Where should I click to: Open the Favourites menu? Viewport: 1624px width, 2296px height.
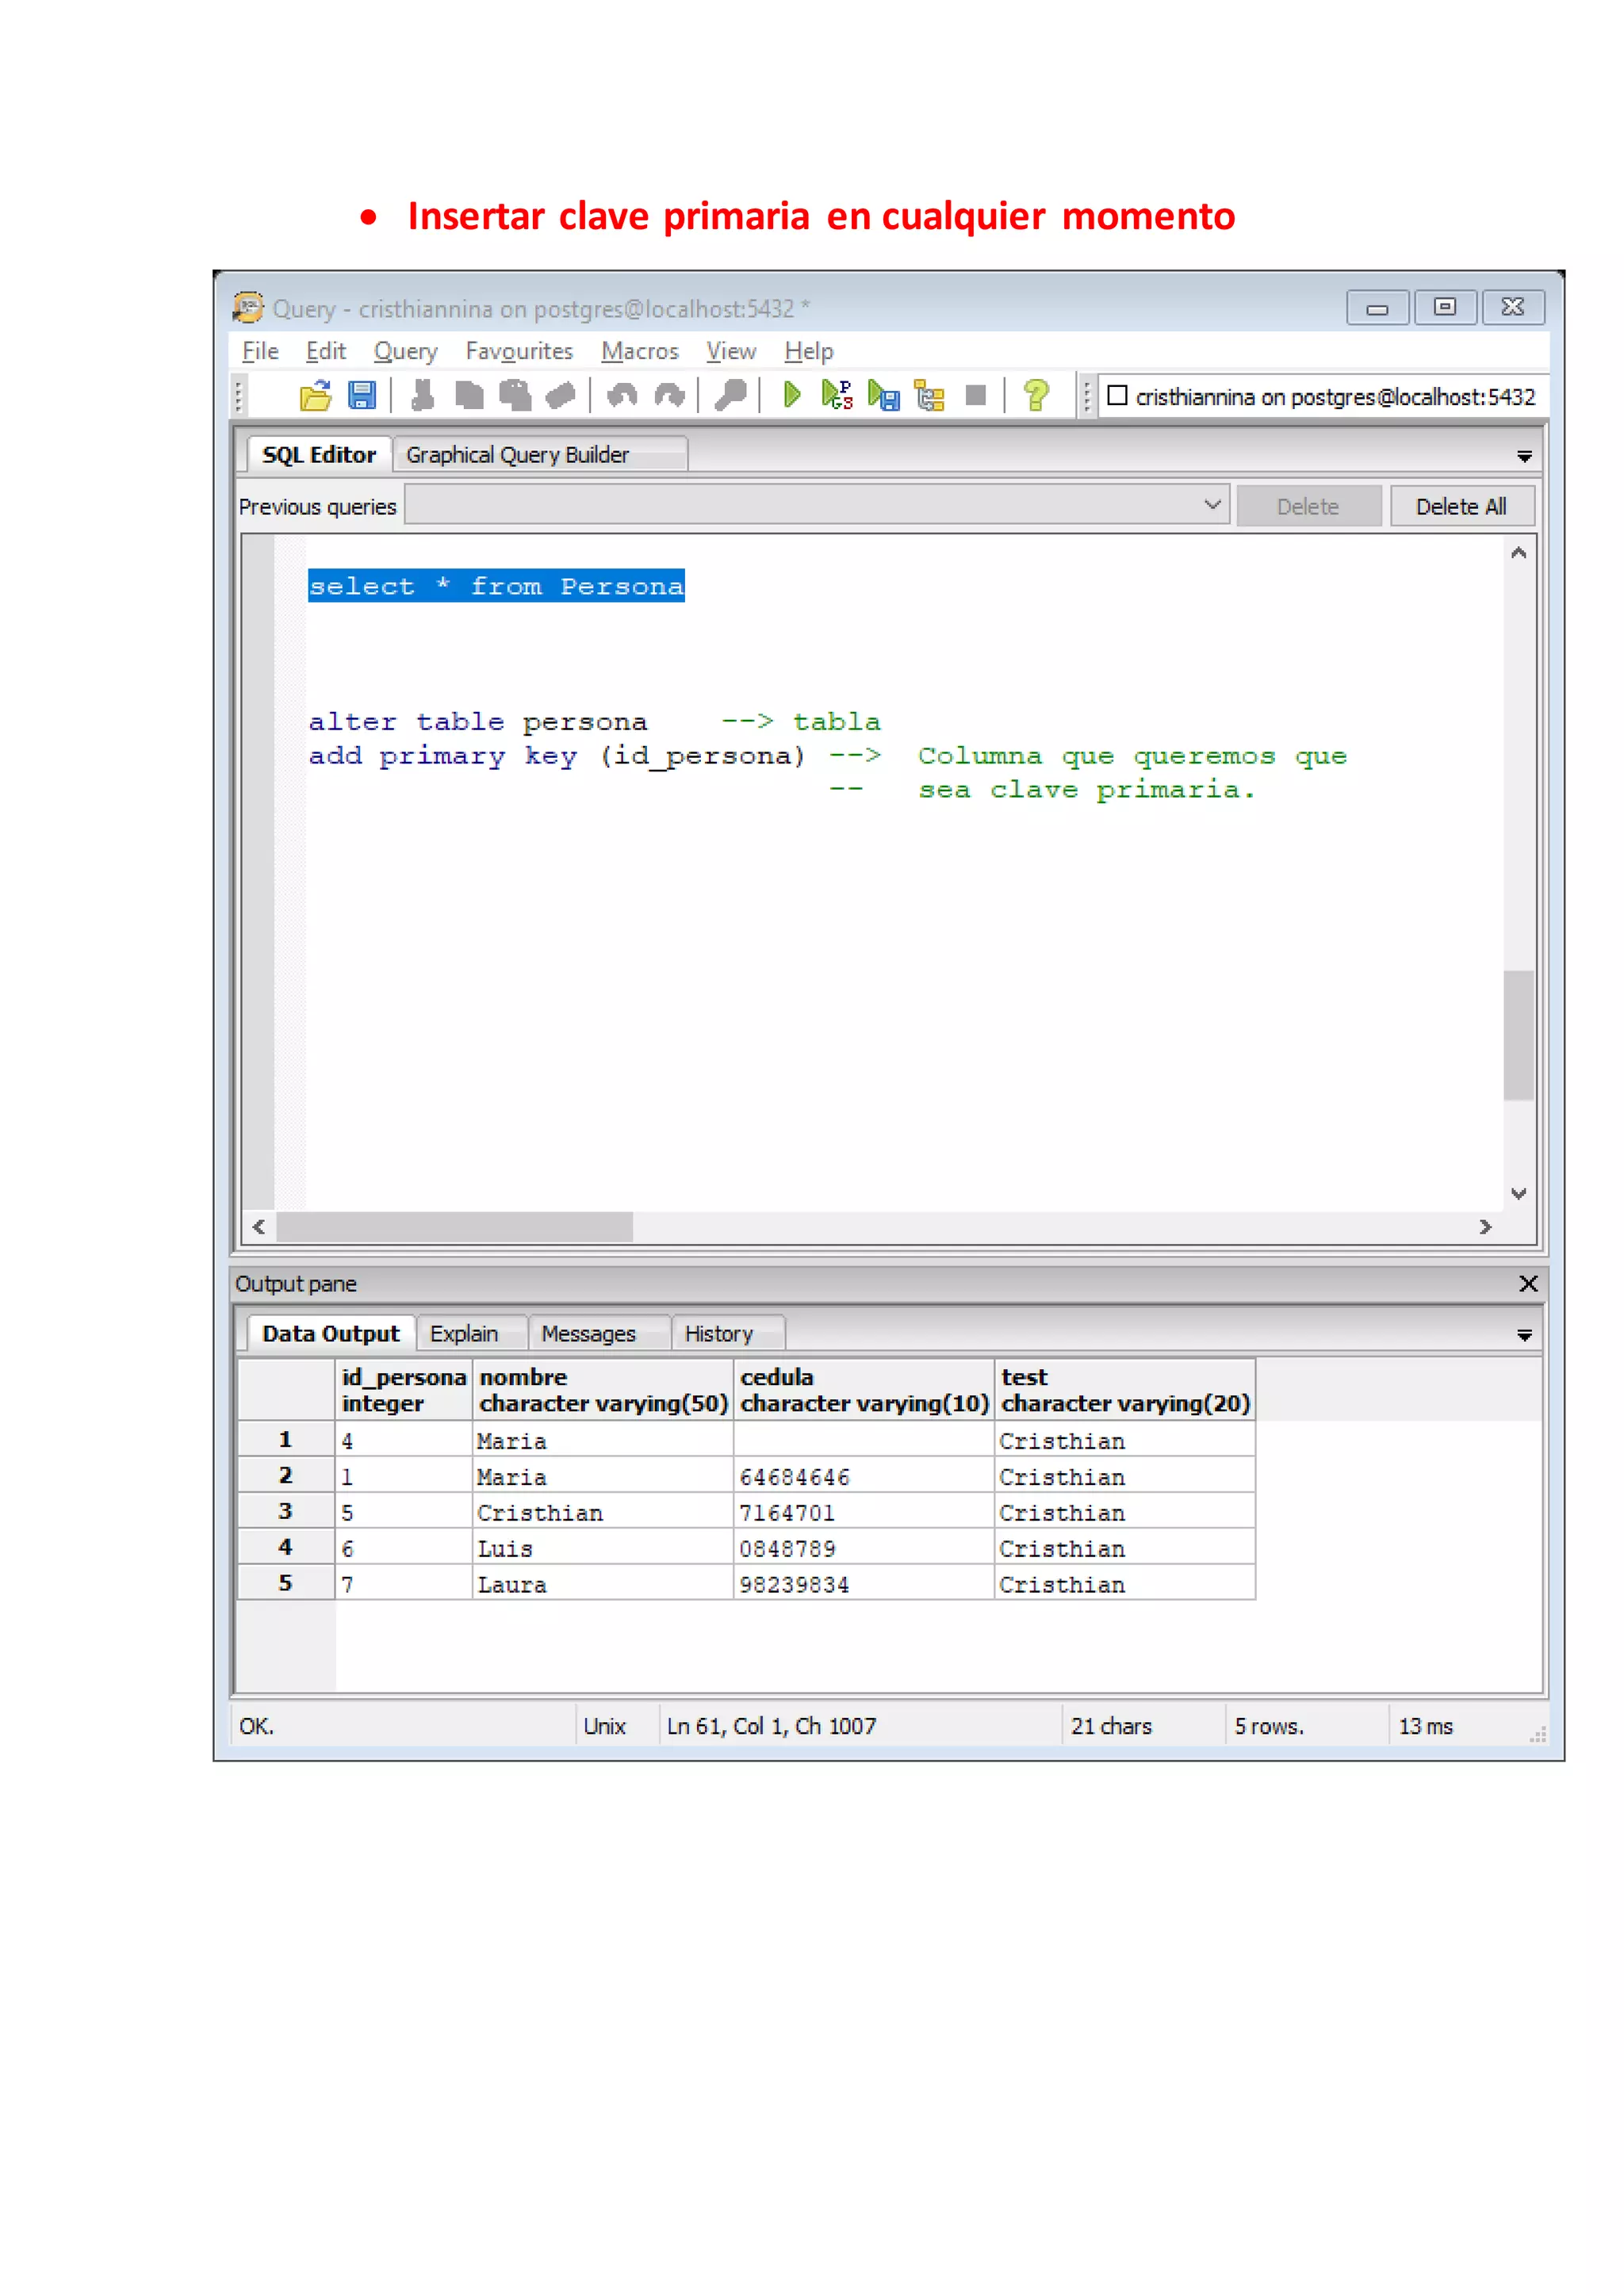519,351
